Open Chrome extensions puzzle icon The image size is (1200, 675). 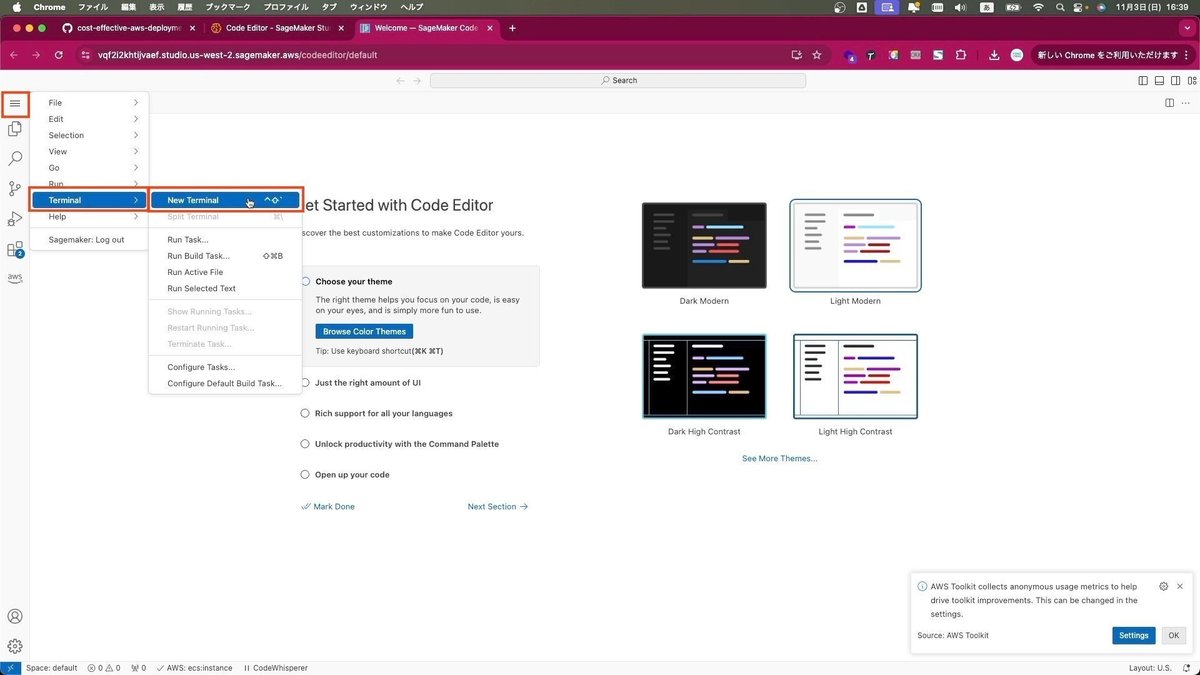click(x=961, y=55)
